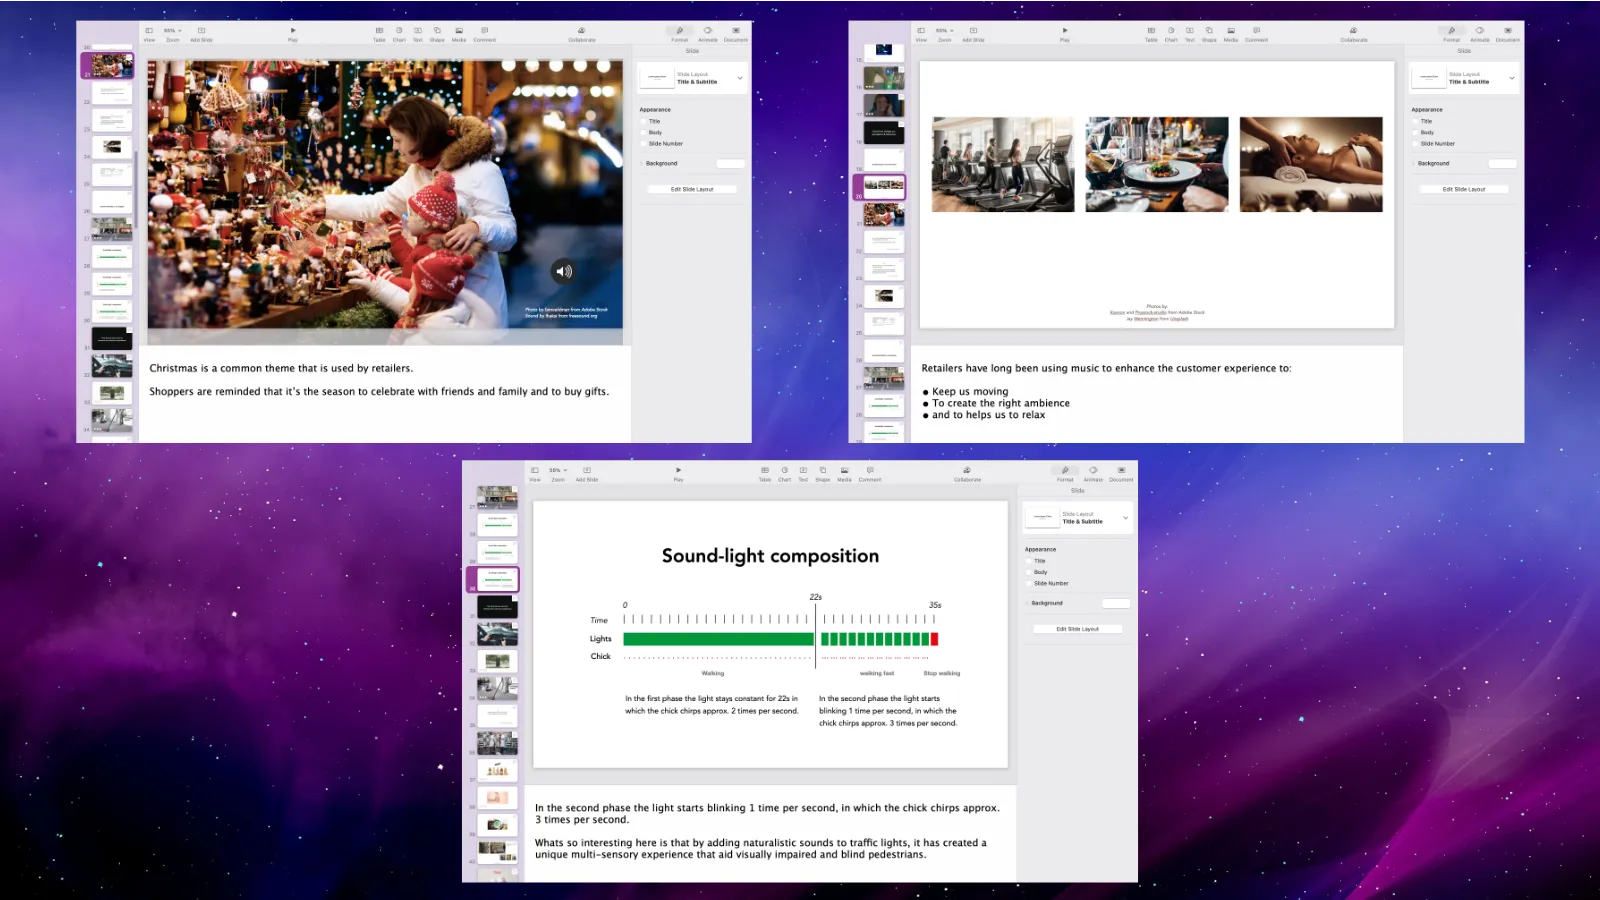
Task: Open Zoom dropdown in spa photos window
Action: coord(945,34)
